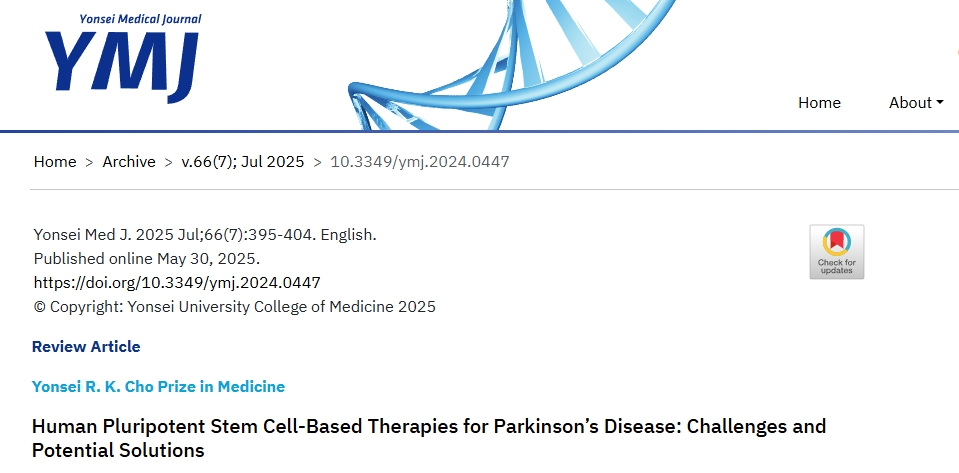Go to Home in the breadcrumb trail
The height and width of the screenshot is (473, 959).
(x=55, y=162)
